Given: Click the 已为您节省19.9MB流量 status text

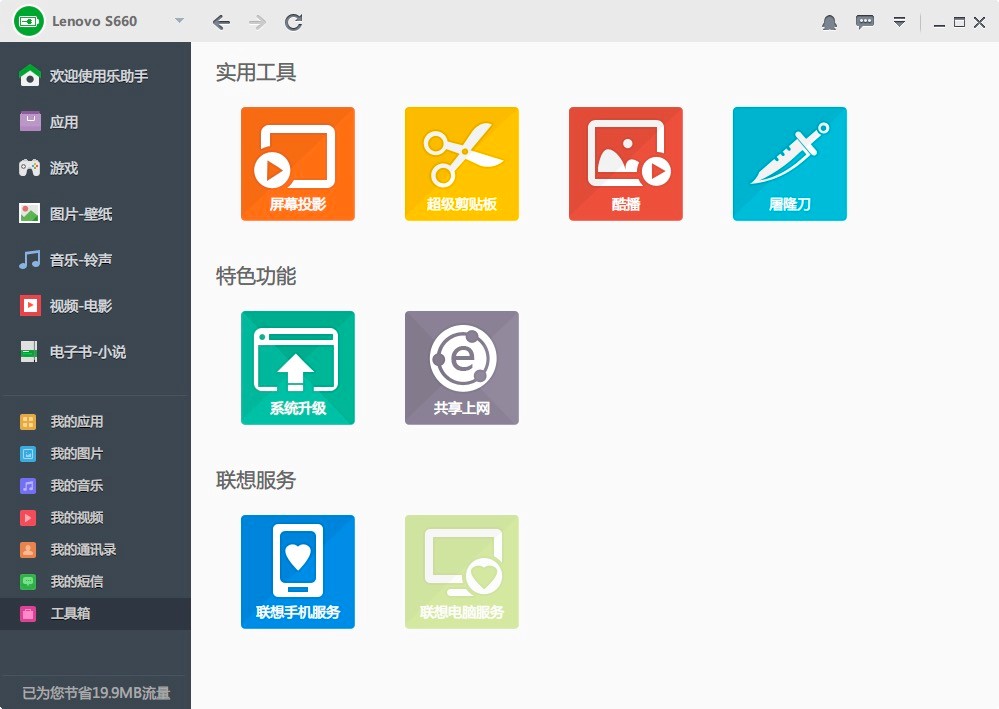Looking at the screenshot, I should (96, 692).
